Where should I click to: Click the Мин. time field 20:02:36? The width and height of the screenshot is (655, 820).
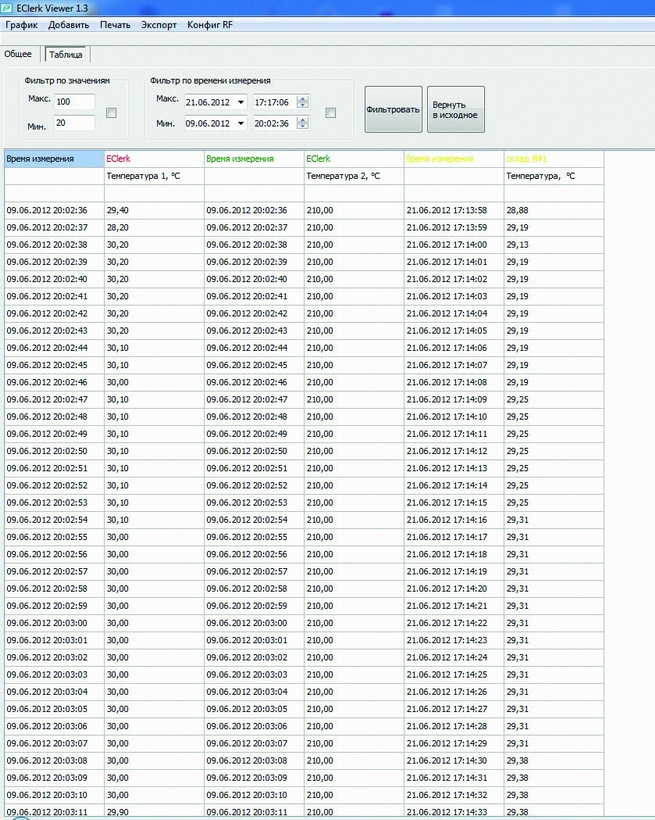coord(274,123)
